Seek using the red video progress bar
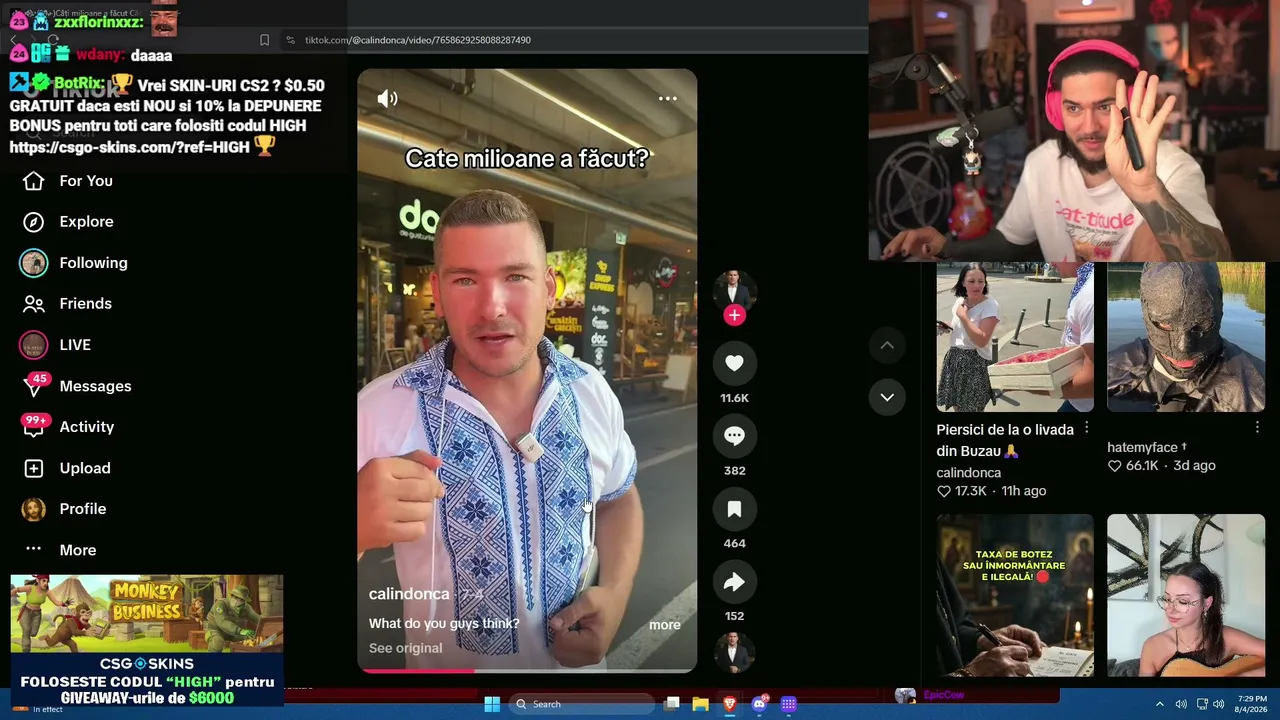 pos(527,670)
